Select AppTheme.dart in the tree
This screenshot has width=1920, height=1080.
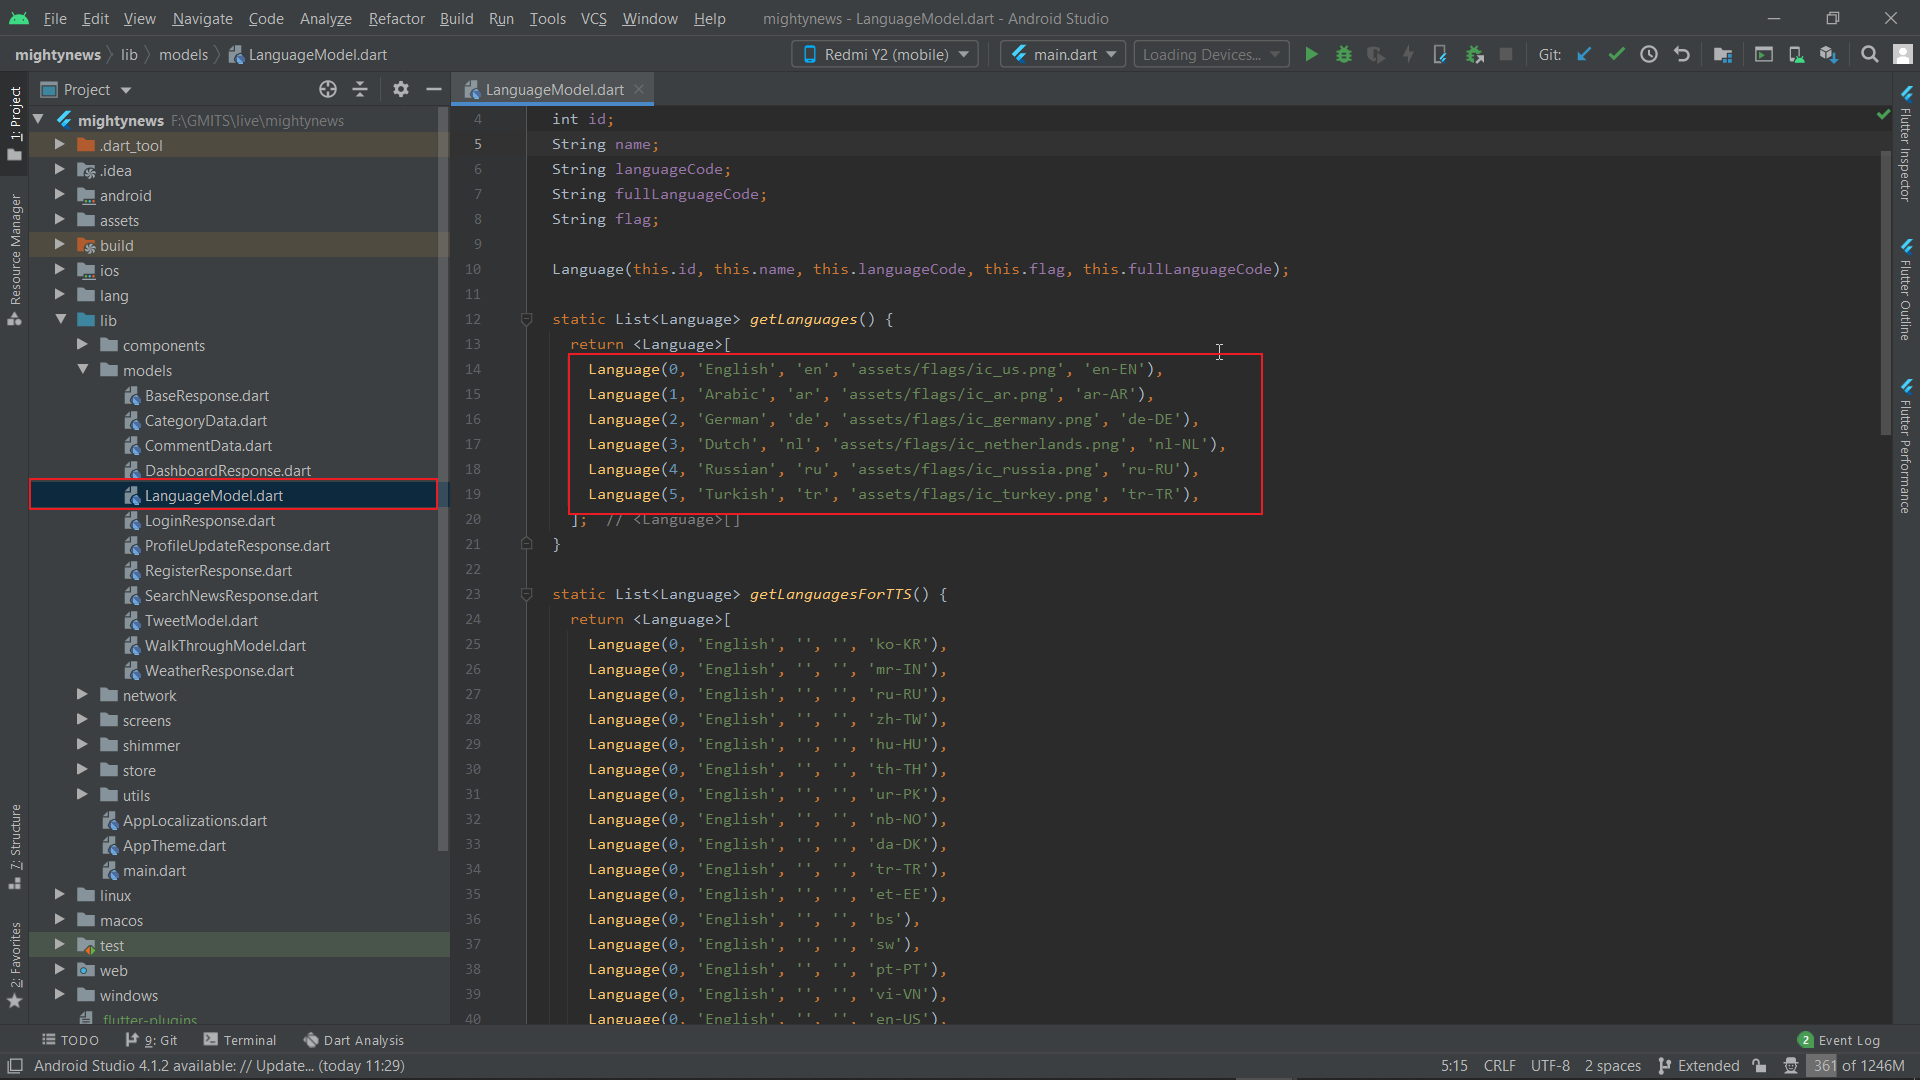(174, 846)
